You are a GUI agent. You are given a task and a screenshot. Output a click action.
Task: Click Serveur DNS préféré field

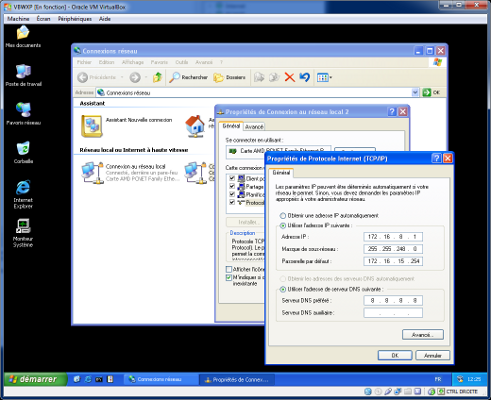pos(393,300)
